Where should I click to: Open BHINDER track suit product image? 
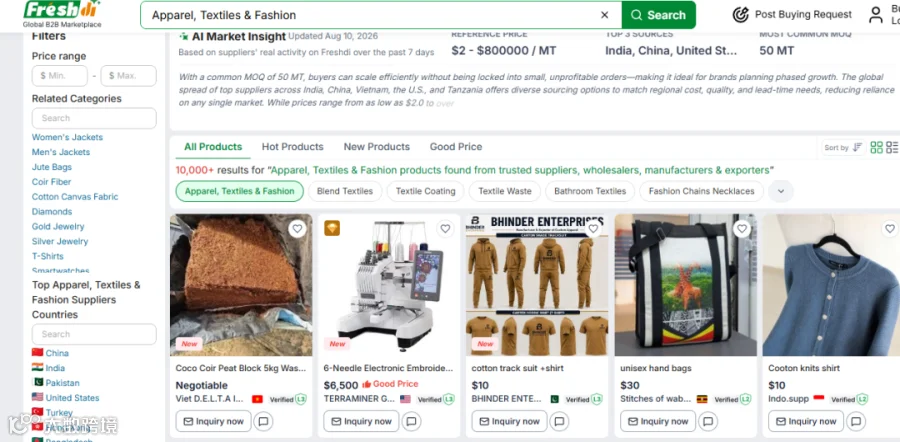(537, 285)
